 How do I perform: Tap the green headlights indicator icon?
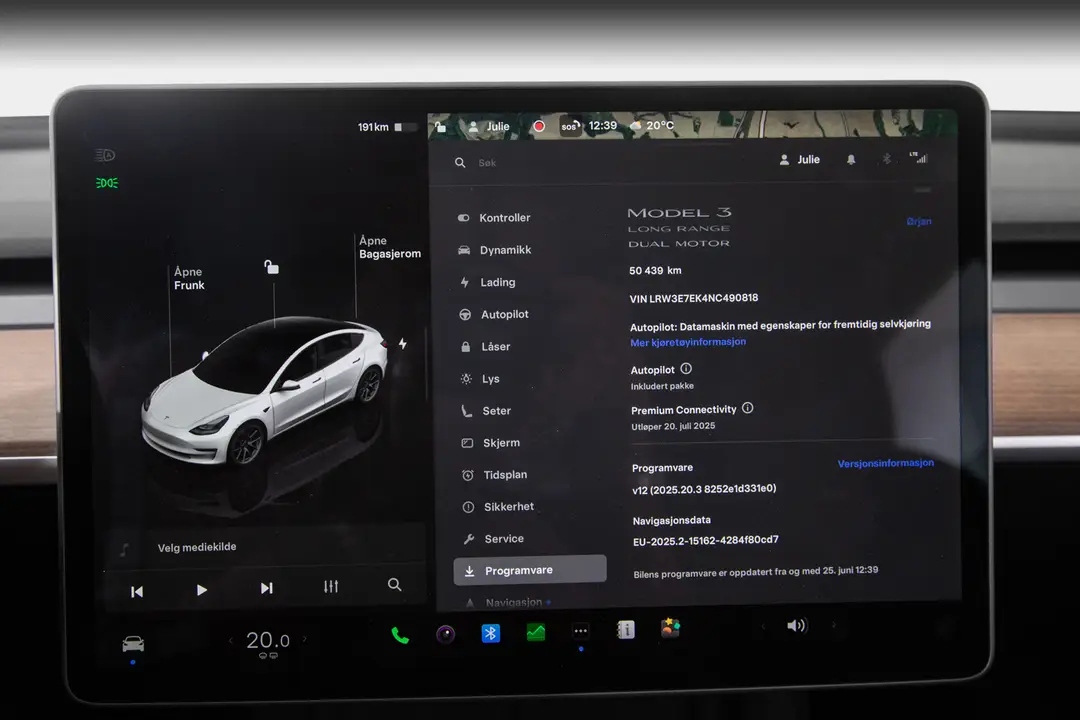coord(107,183)
